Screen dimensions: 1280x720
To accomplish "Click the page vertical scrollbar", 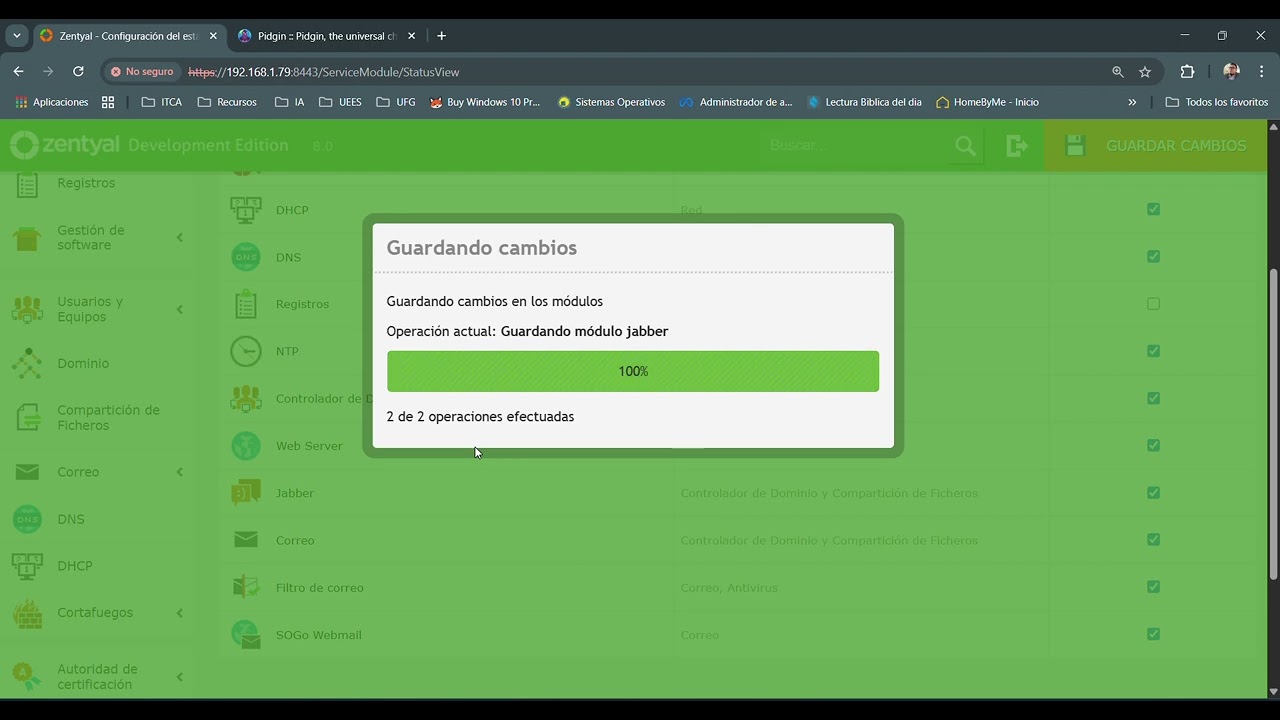I will tap(1273, 424).
